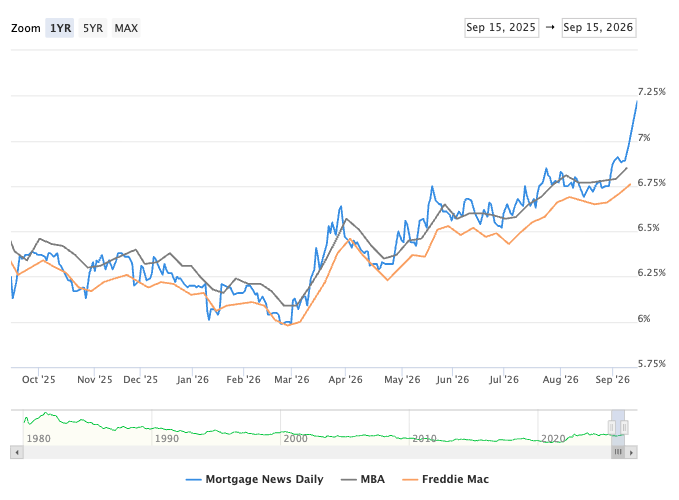Screen dimensions: 679x500
Task: Click the 6.75% y-axis label
Action: 651,183
